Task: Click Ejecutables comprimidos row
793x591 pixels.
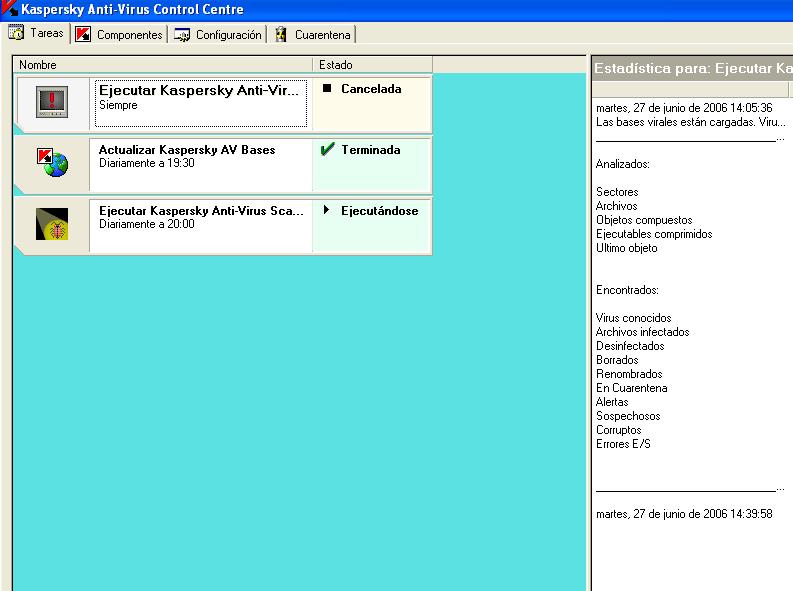Action: click(654, 234)
